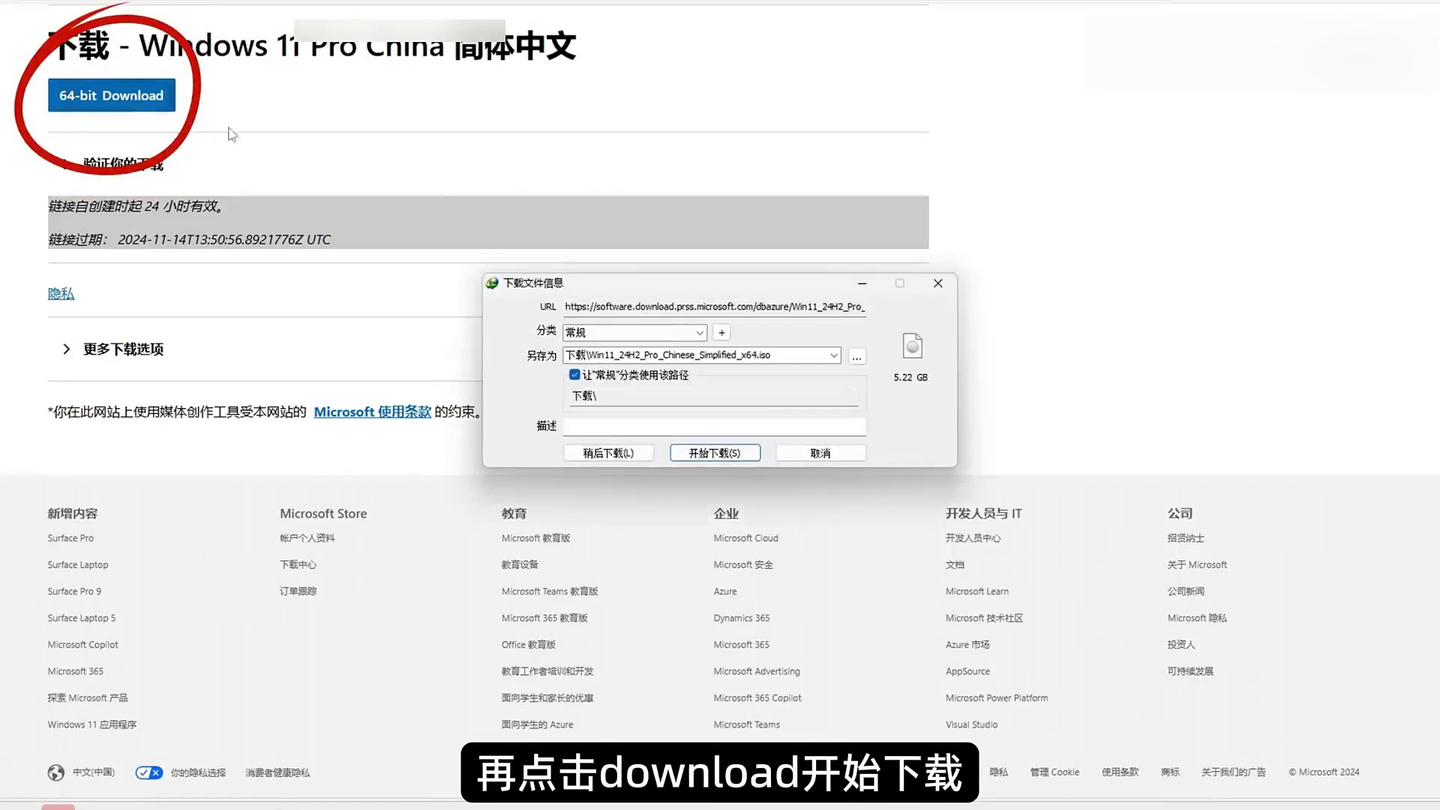Image resolution: width=1440 pixels, height=810 pixels.
Task: Open 关于我们的广告 footer link
Action: pos(1234,772)
